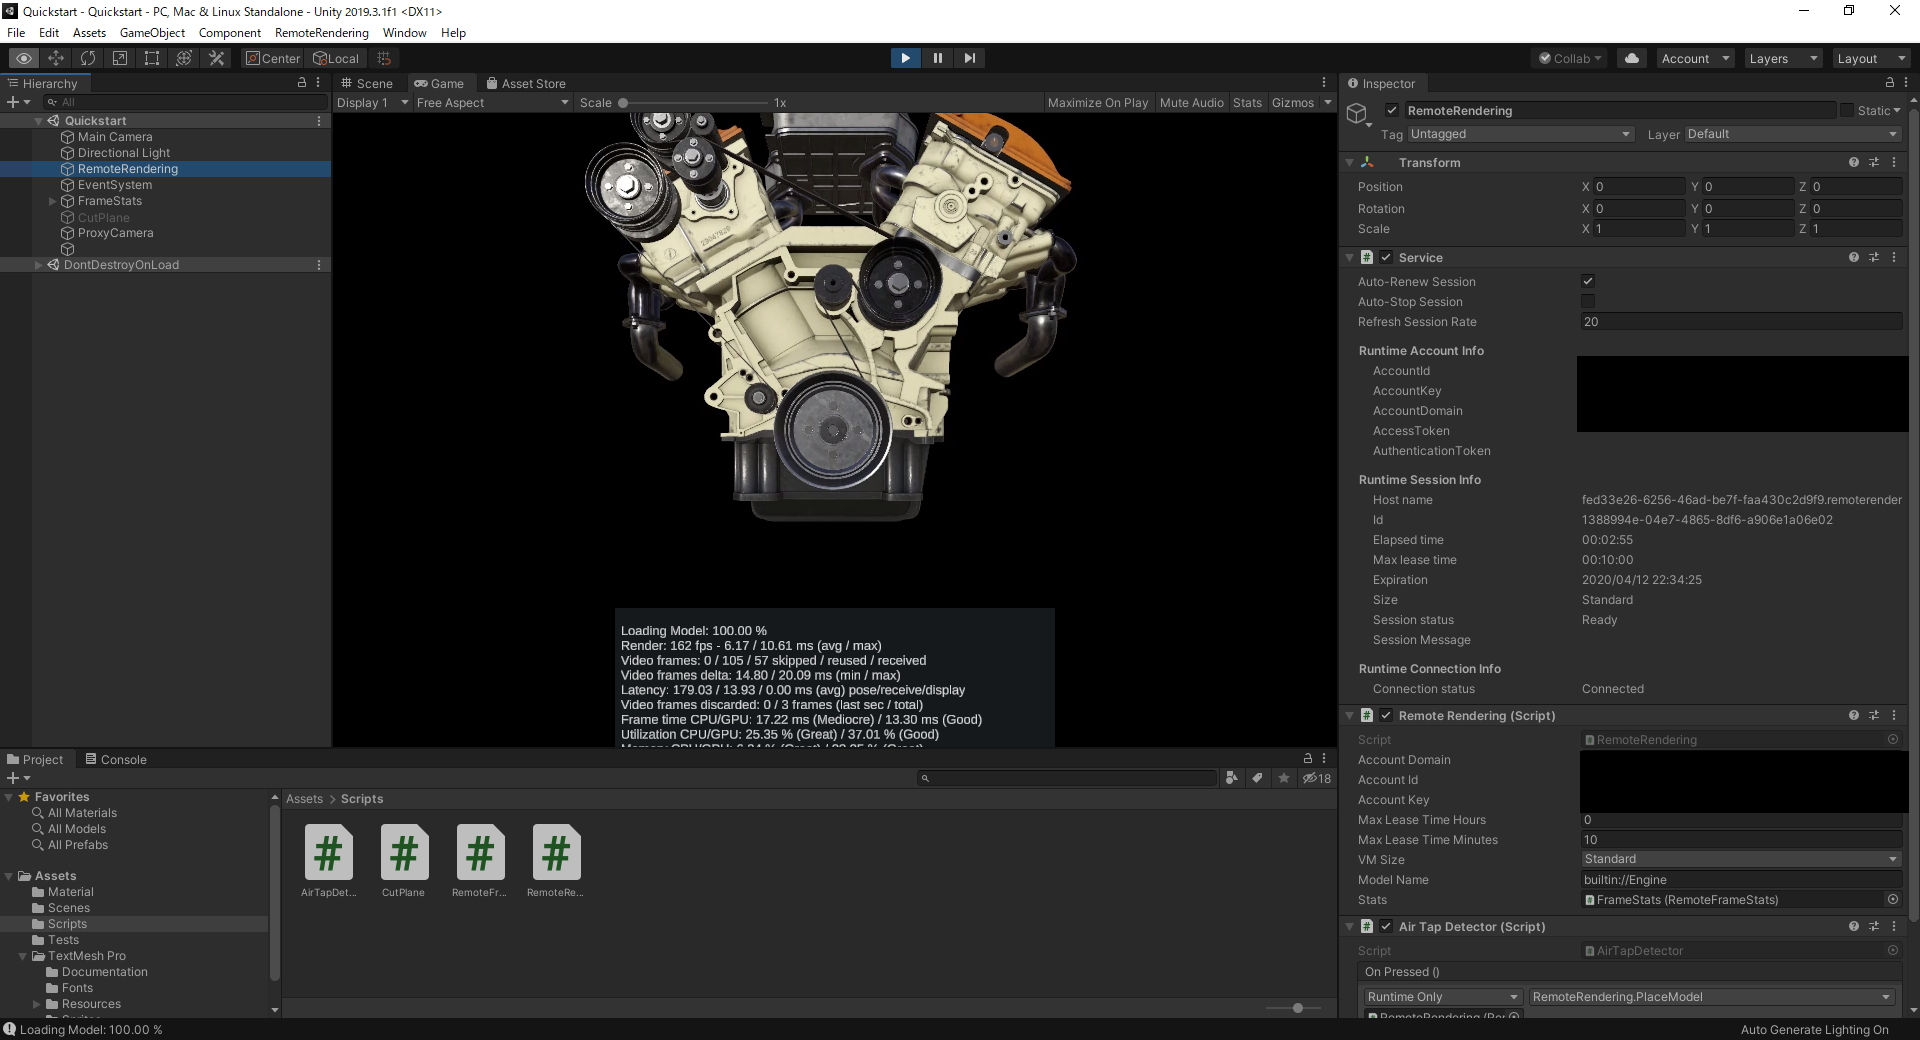Open the Free Aspect dropdown

pos(491,102)
